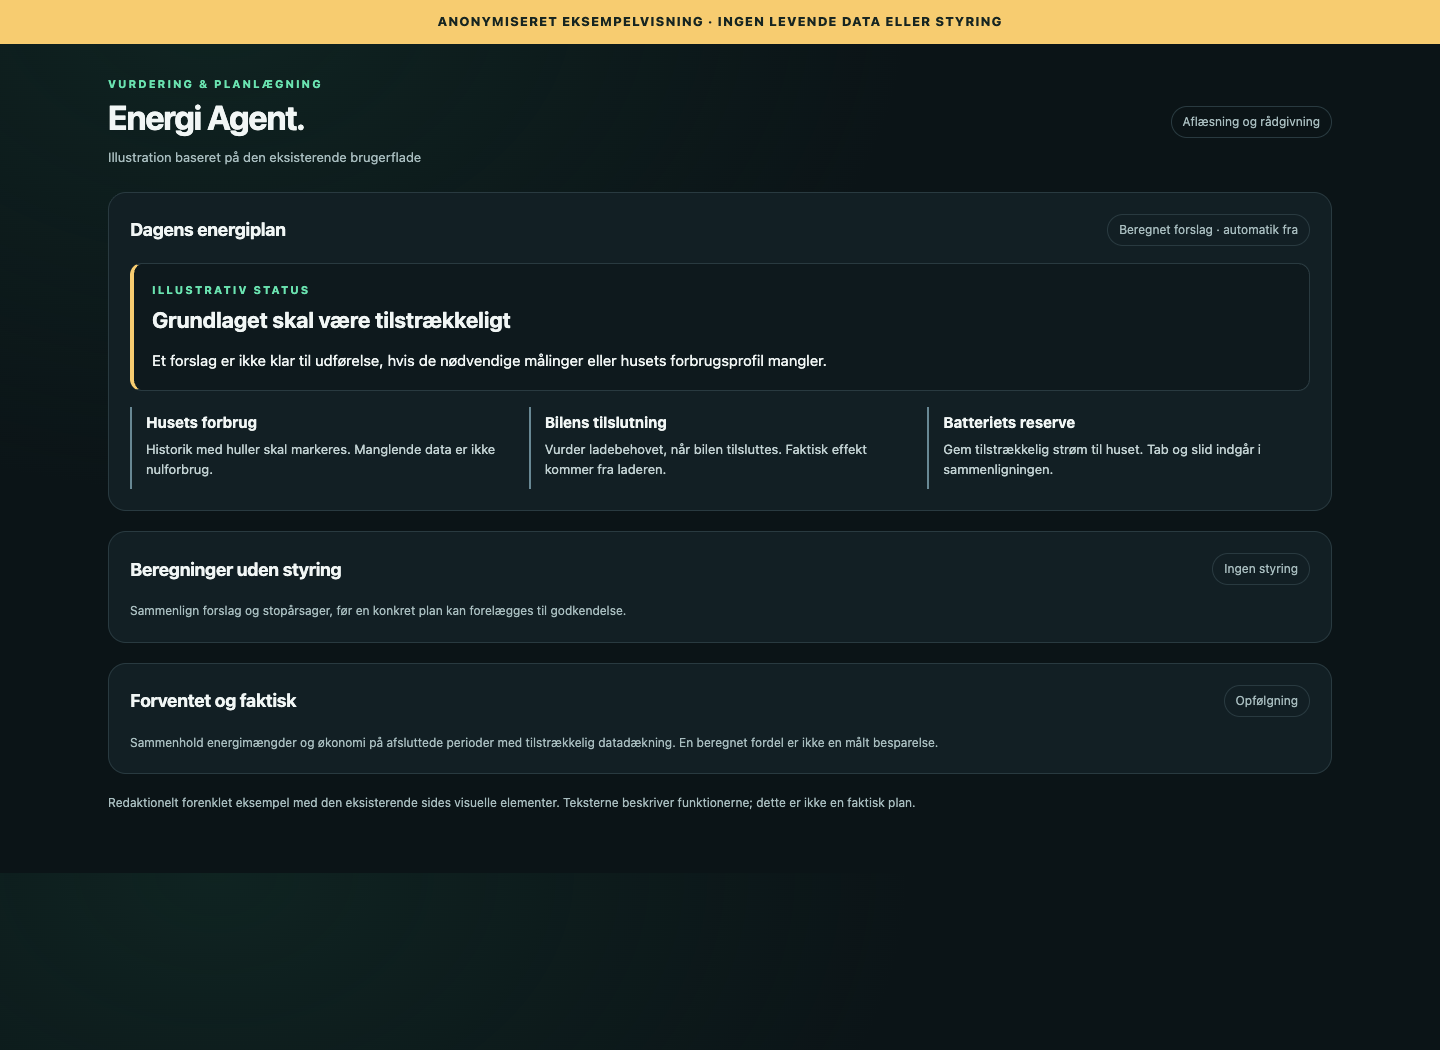This screenshot has width=1440, height=1050.
Task: Click the 'Illustration baseret på' subtitle text
Action: (x=264, y=158)
